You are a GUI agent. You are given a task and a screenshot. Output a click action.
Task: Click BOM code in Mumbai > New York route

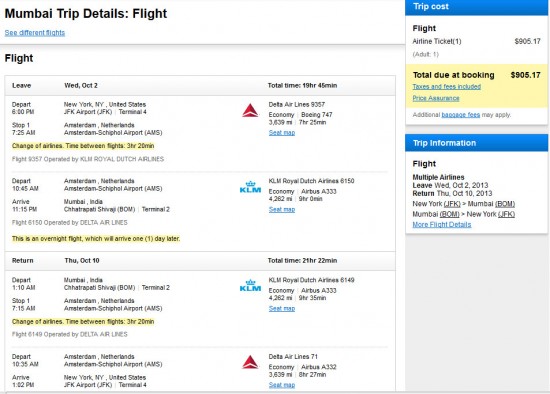coord(449,214)
